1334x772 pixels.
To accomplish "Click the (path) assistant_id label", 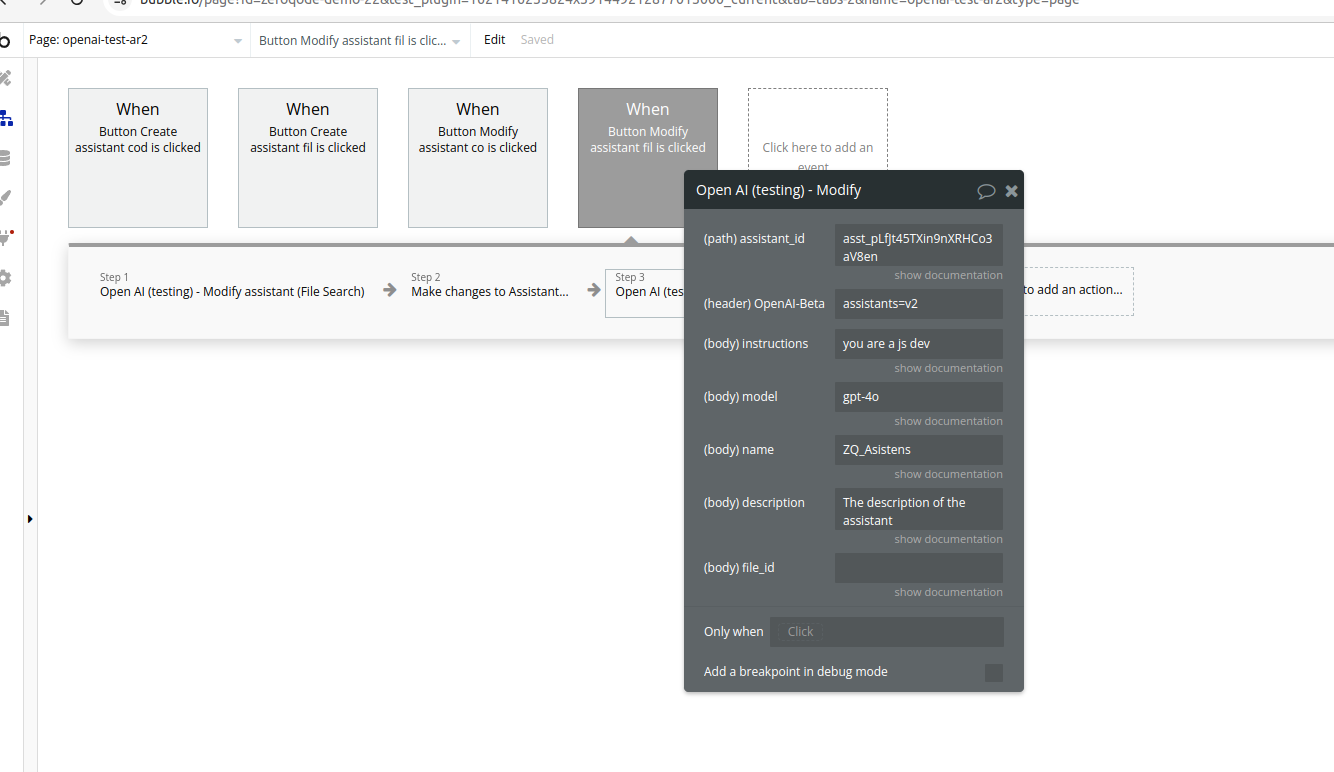I will pyautogui.click(x=754, y=238).
